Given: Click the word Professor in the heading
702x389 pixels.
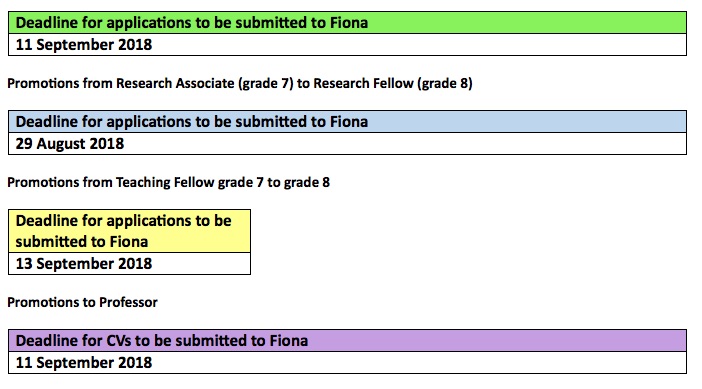Looking at the screenshot, I should (128, 302).
